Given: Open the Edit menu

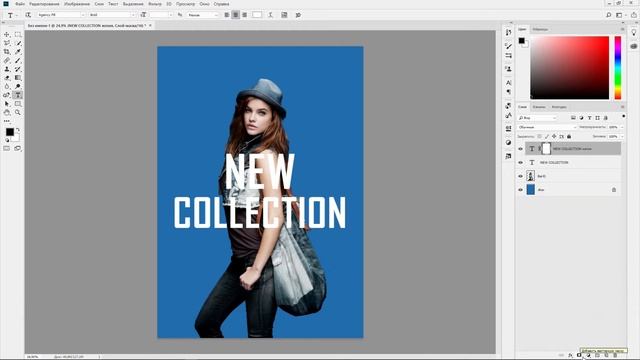Looking at the screenshot, I should (44, 4).
